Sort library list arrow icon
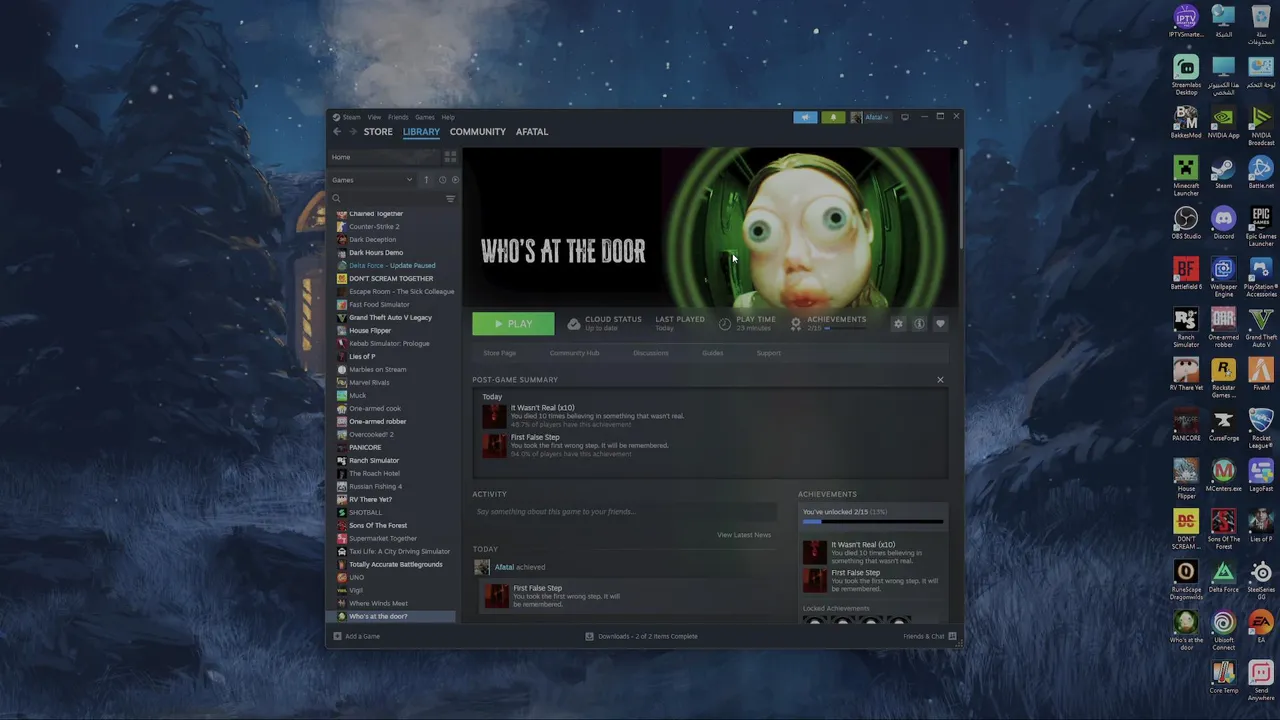 426,180
